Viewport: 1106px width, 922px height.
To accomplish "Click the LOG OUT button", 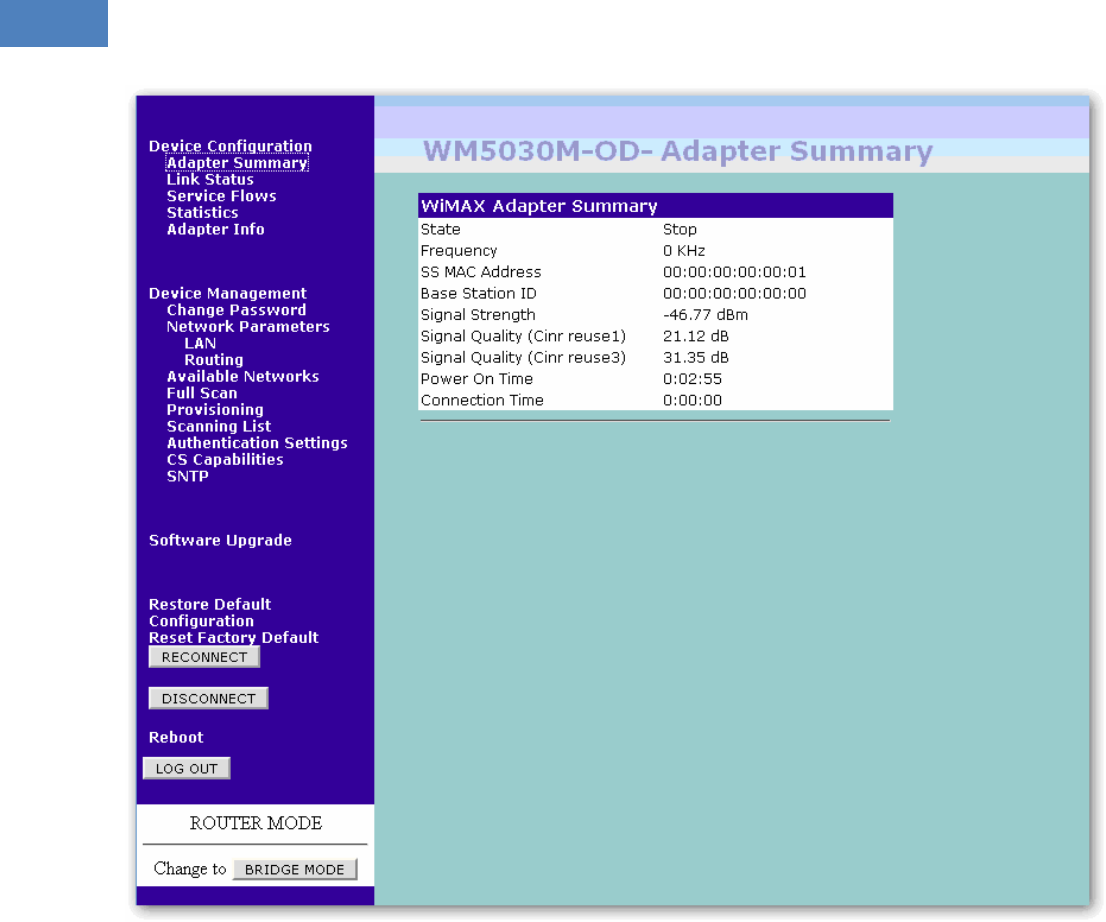I will coord(186,769).
